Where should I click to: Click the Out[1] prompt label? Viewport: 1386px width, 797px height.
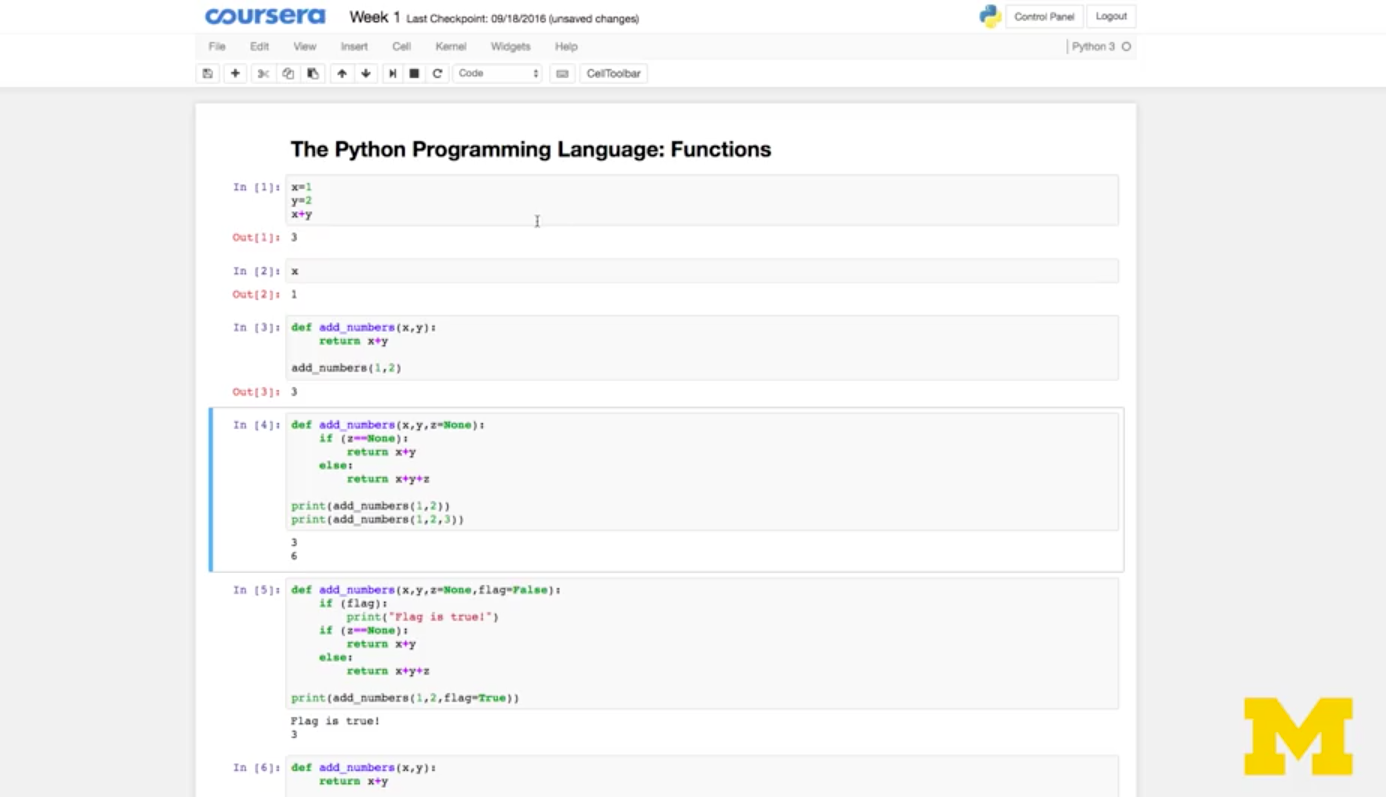[256, 238]
